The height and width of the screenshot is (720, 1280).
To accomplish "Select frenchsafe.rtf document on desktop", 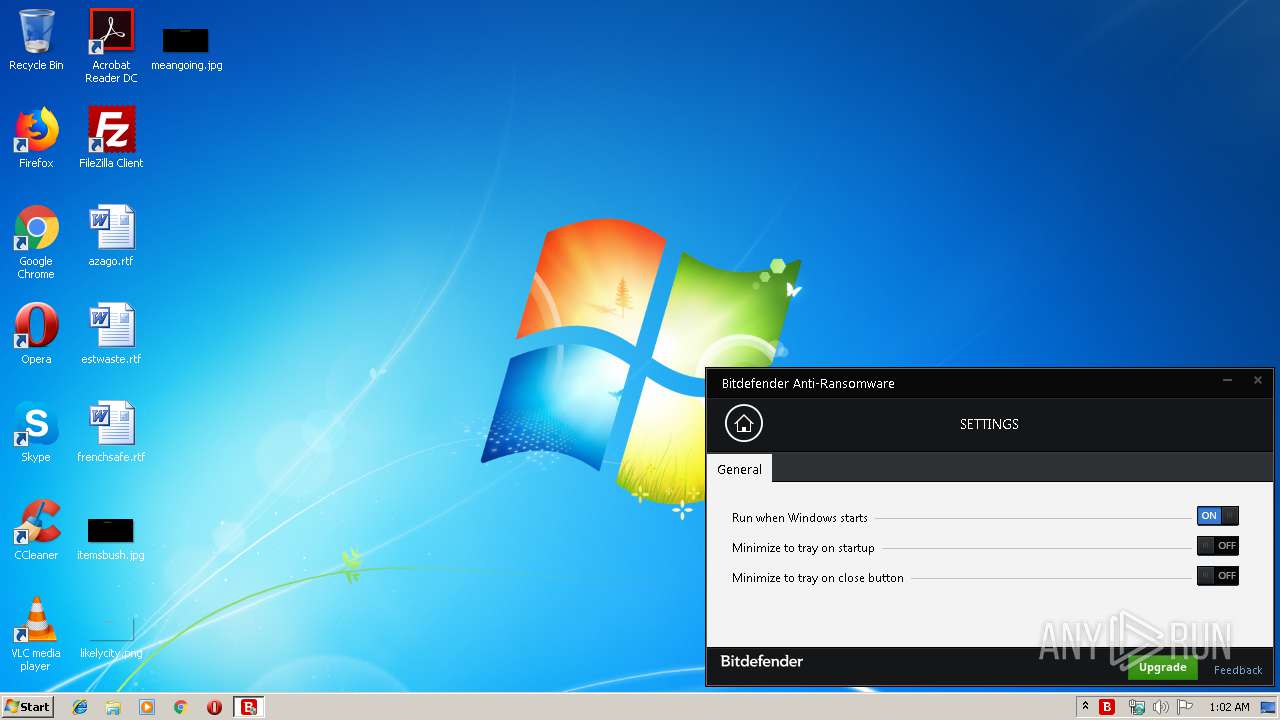I will [x=111, y=432].
